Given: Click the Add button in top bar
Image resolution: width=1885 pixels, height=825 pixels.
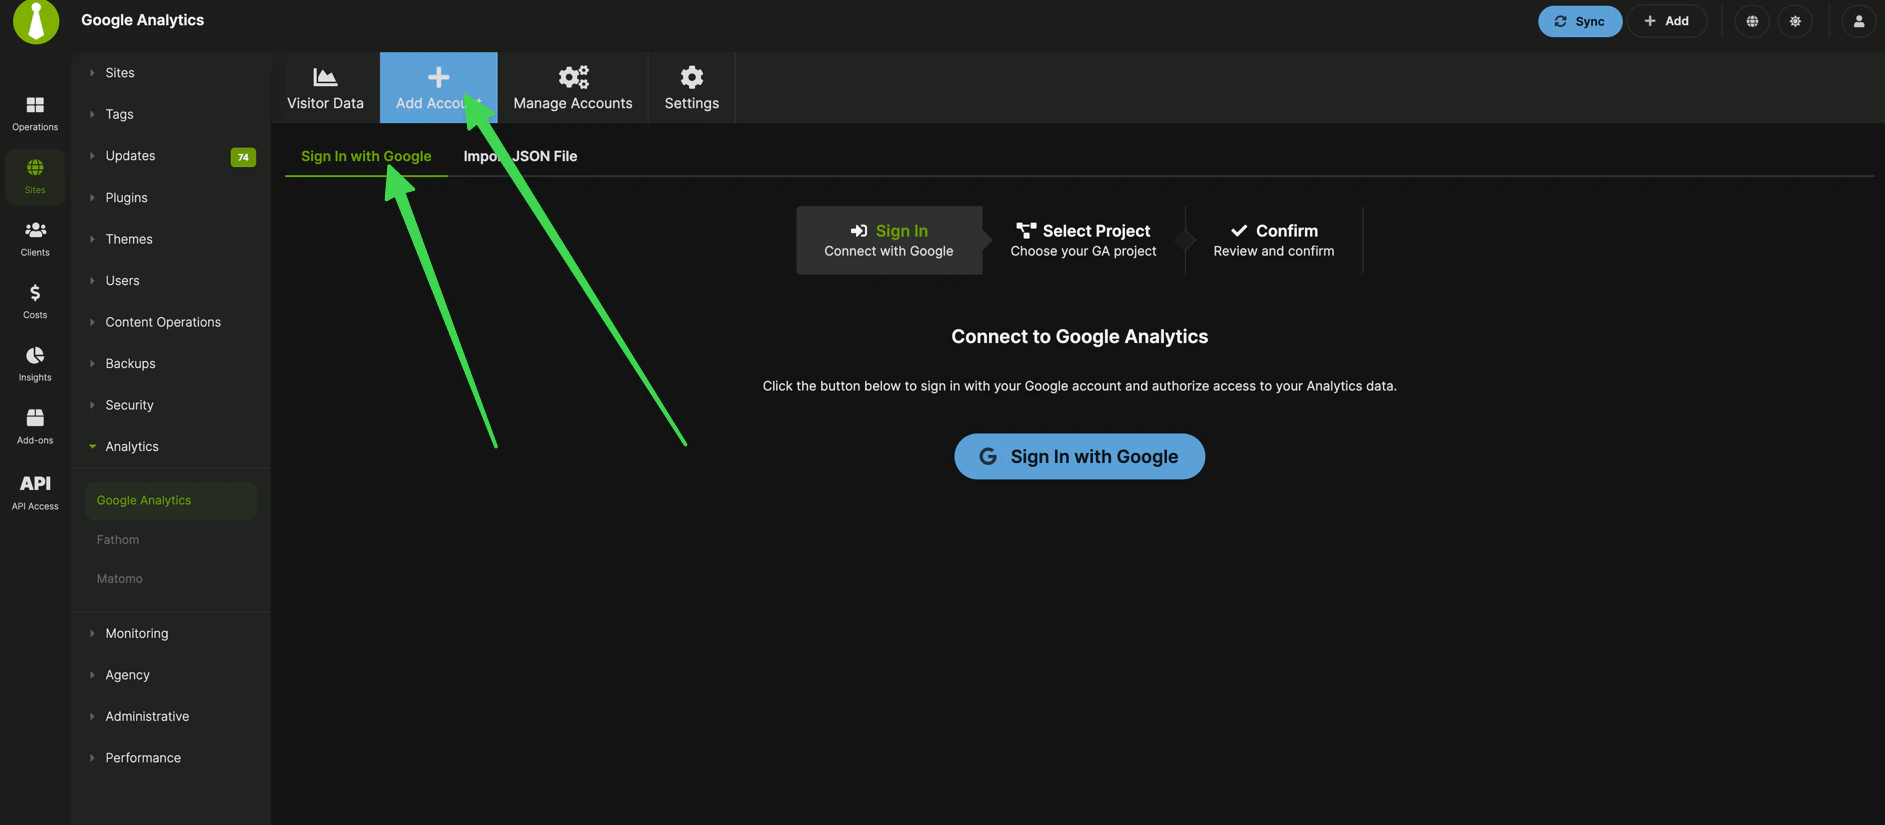Looking at the screenshot, I should [1667, 21].
